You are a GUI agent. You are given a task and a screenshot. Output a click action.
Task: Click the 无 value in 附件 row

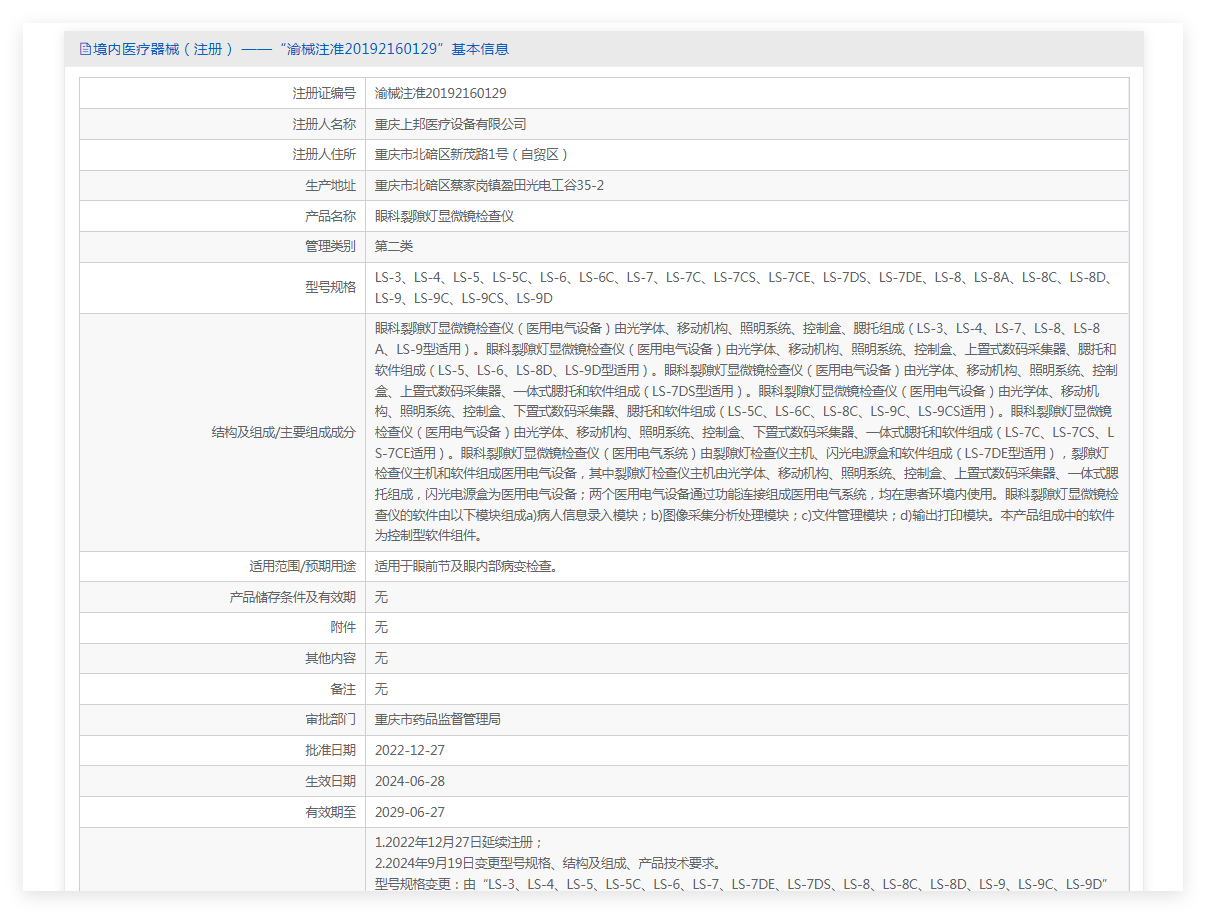coord(381,628)
